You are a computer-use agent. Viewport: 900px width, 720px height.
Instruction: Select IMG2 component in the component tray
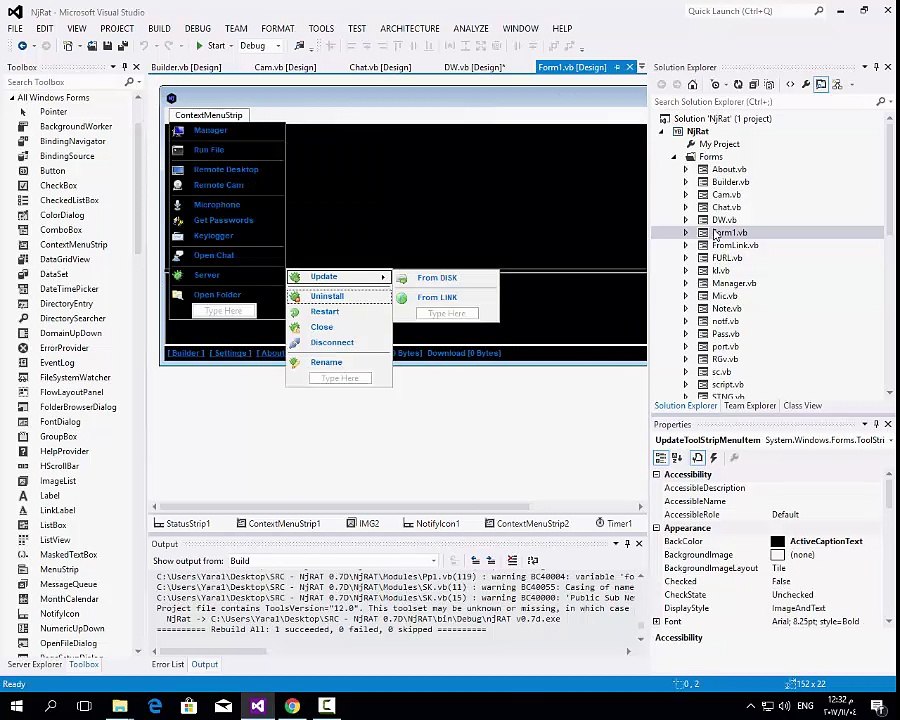point(363,523)
